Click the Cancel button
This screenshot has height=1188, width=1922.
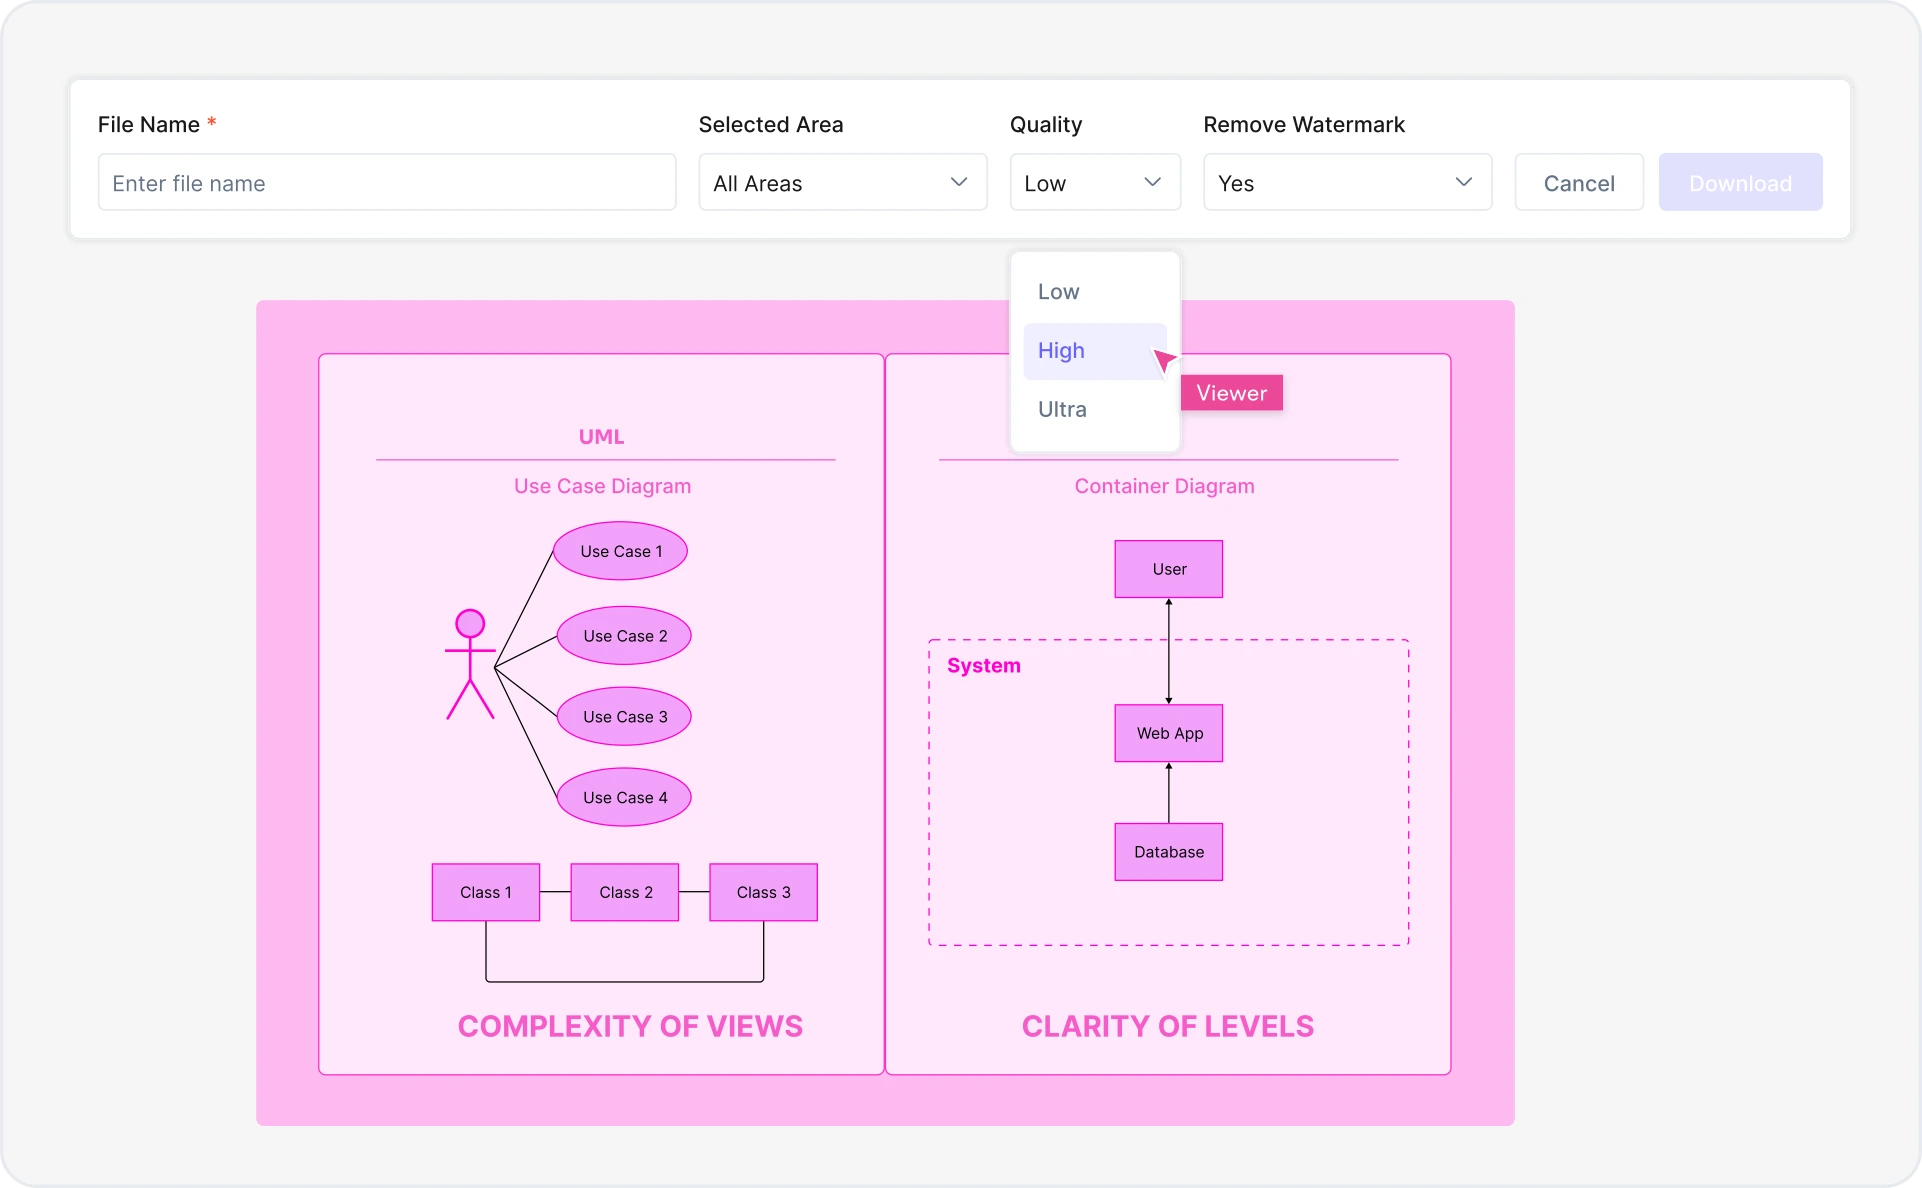1578,182
